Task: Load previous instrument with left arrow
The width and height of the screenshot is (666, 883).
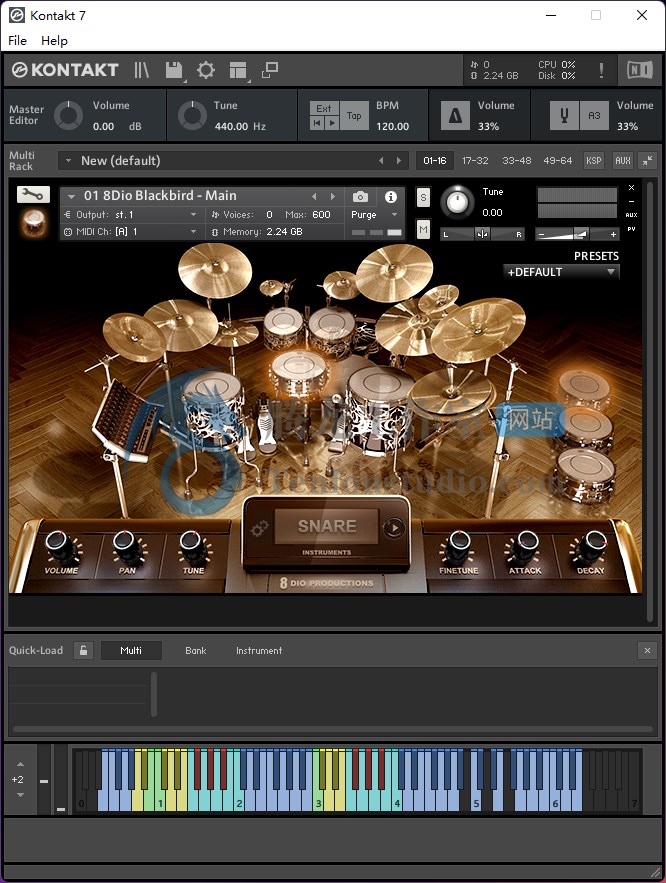Action: click(x=314, y=197)
